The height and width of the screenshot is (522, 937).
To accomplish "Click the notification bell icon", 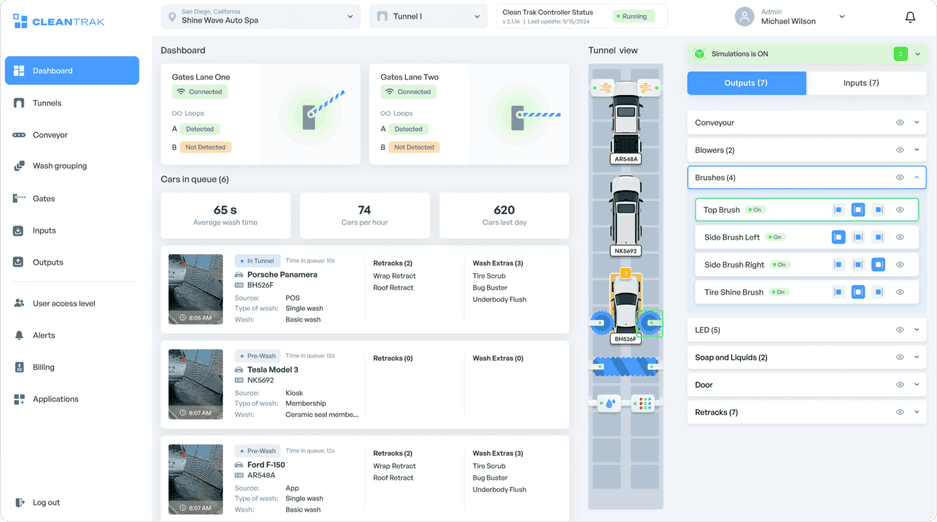I will [x=910, y=17].
